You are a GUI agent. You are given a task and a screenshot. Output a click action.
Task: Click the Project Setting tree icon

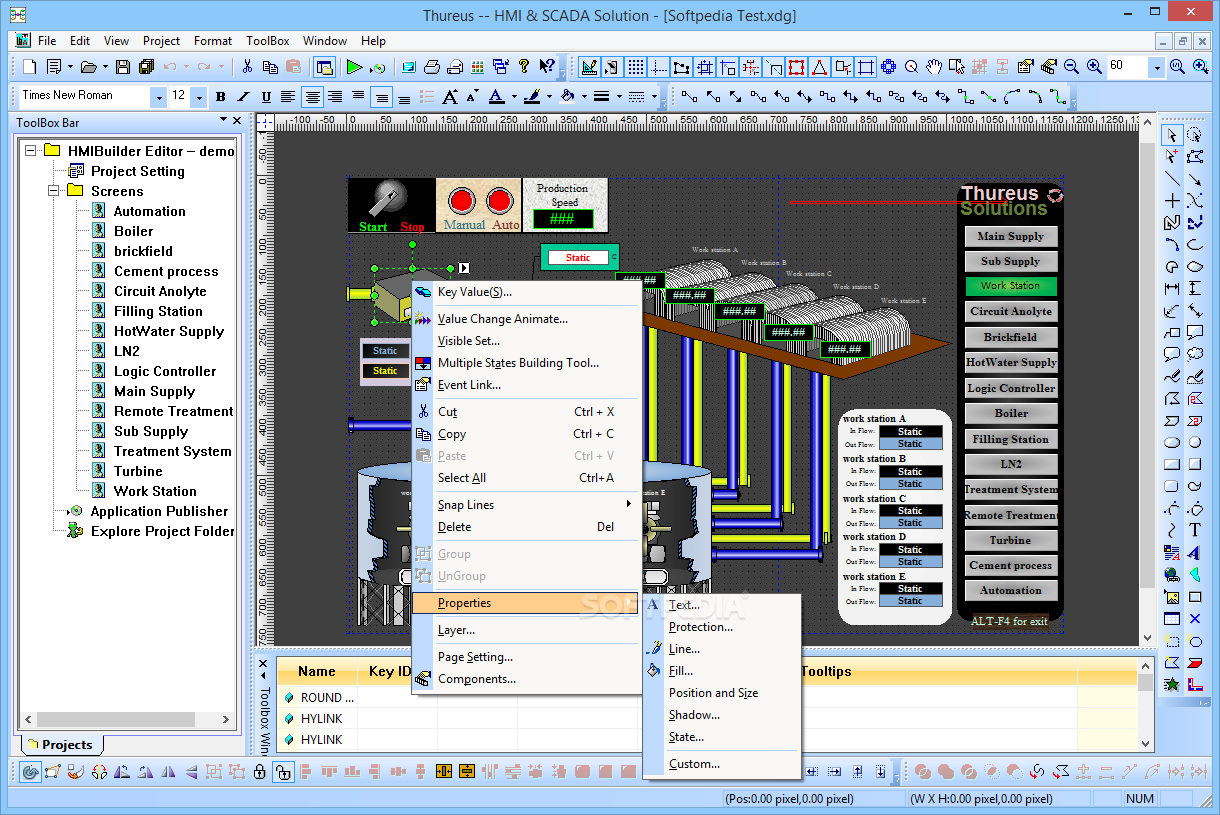click(77, 171)
